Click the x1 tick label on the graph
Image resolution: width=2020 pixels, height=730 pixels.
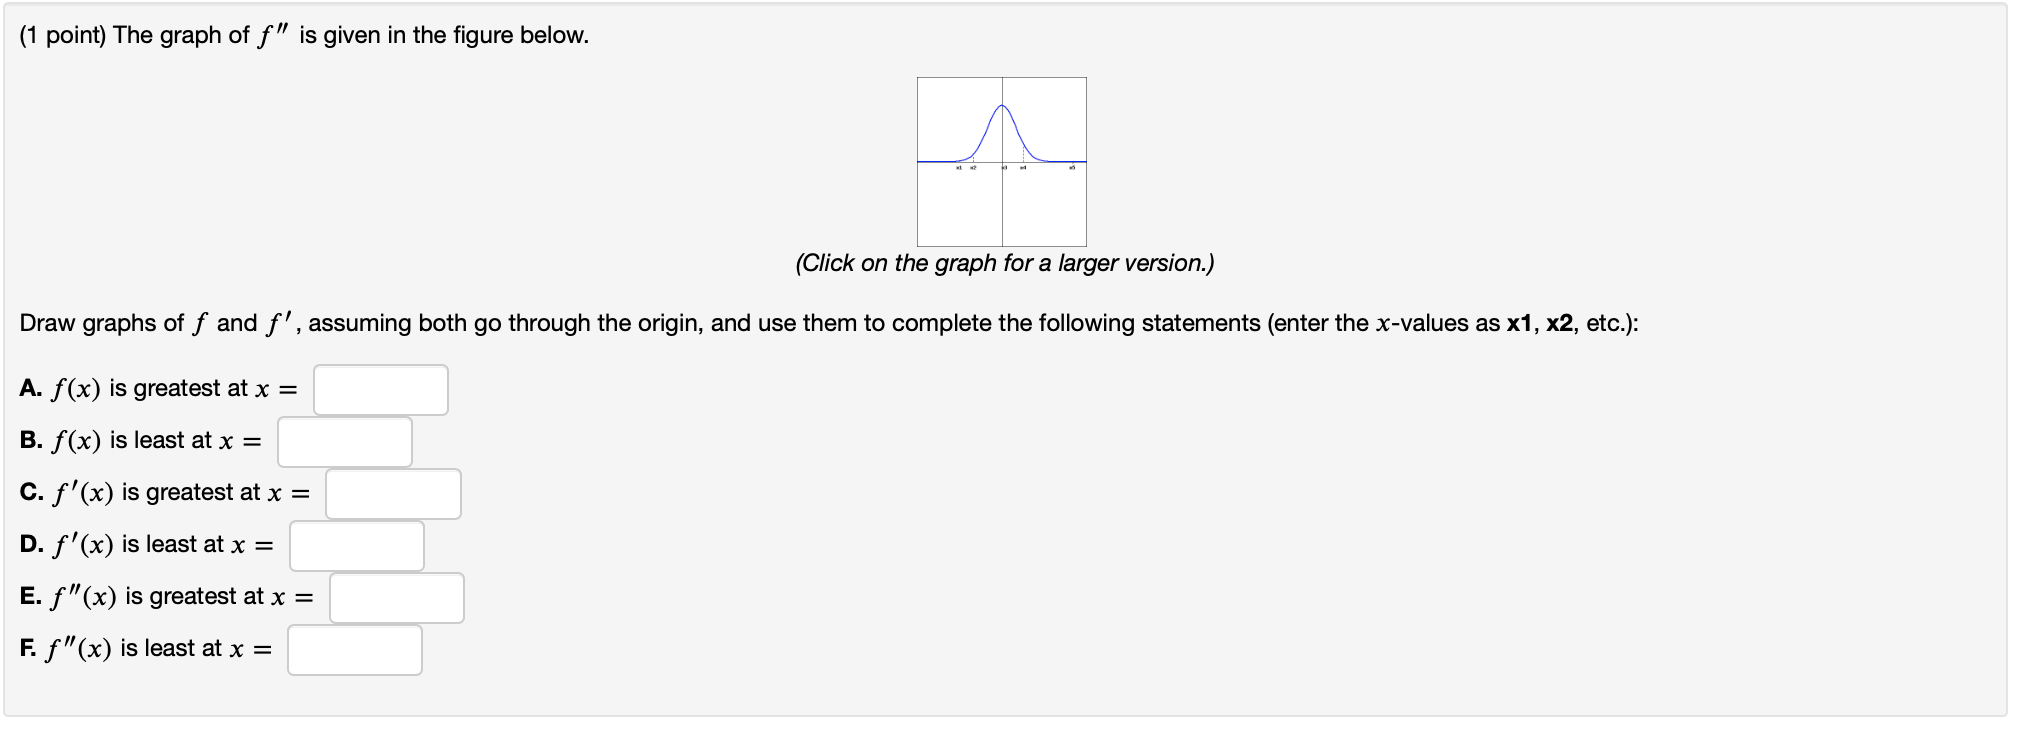tap(959, 167)
